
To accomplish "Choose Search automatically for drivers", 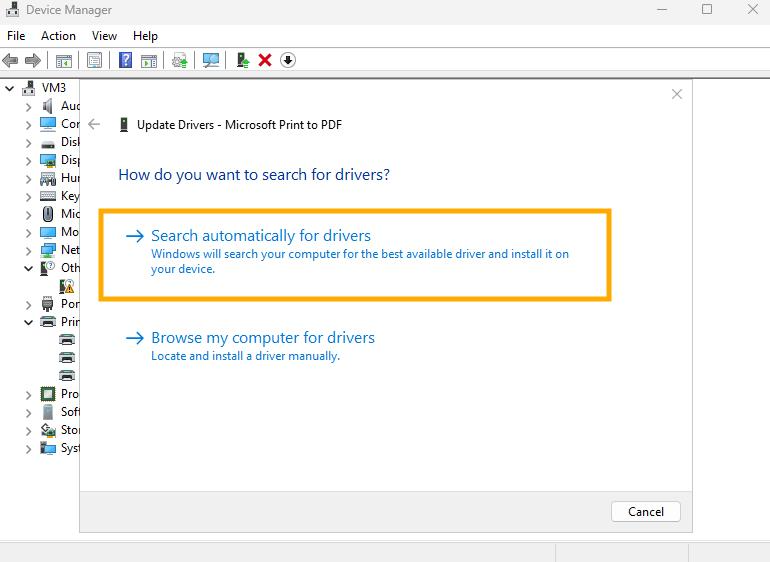I will (355, 254).
